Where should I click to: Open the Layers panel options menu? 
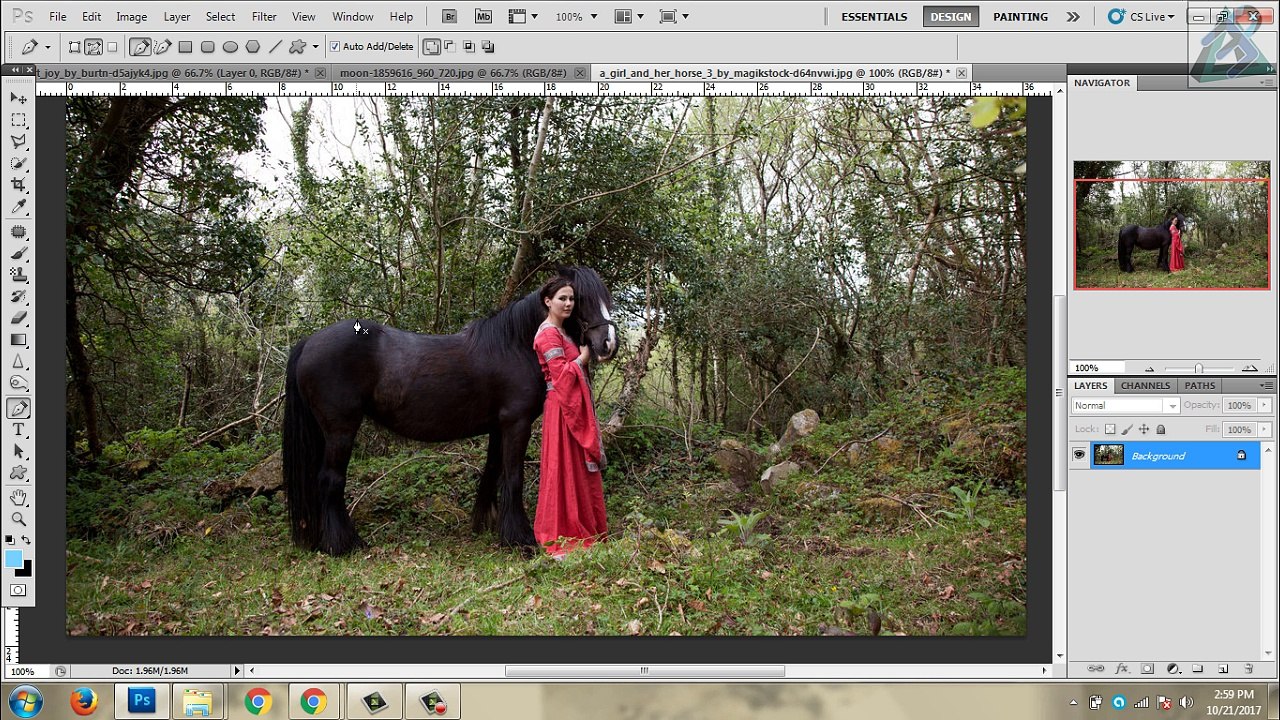[1266, 385]
